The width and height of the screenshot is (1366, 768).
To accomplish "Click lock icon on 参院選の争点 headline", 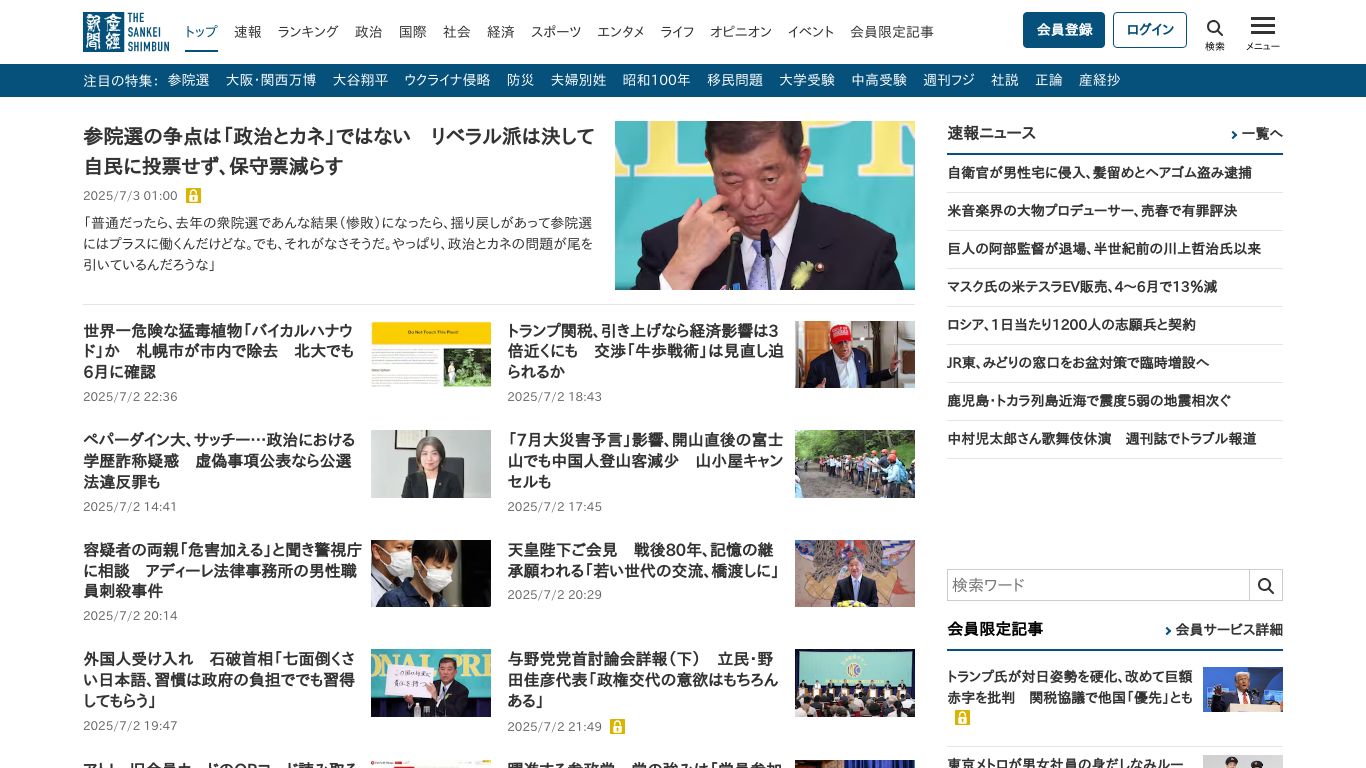I will point(194,196).
